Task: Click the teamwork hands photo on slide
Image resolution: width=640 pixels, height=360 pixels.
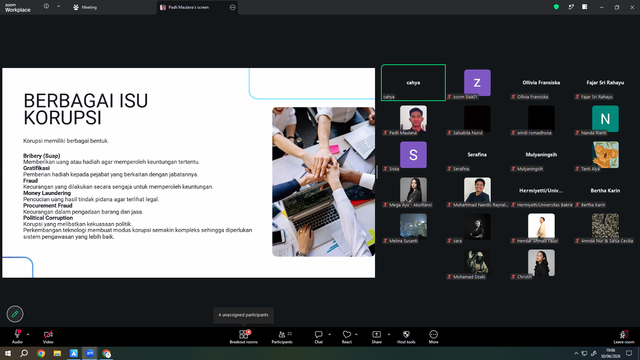Action: (x=323, y=182)
